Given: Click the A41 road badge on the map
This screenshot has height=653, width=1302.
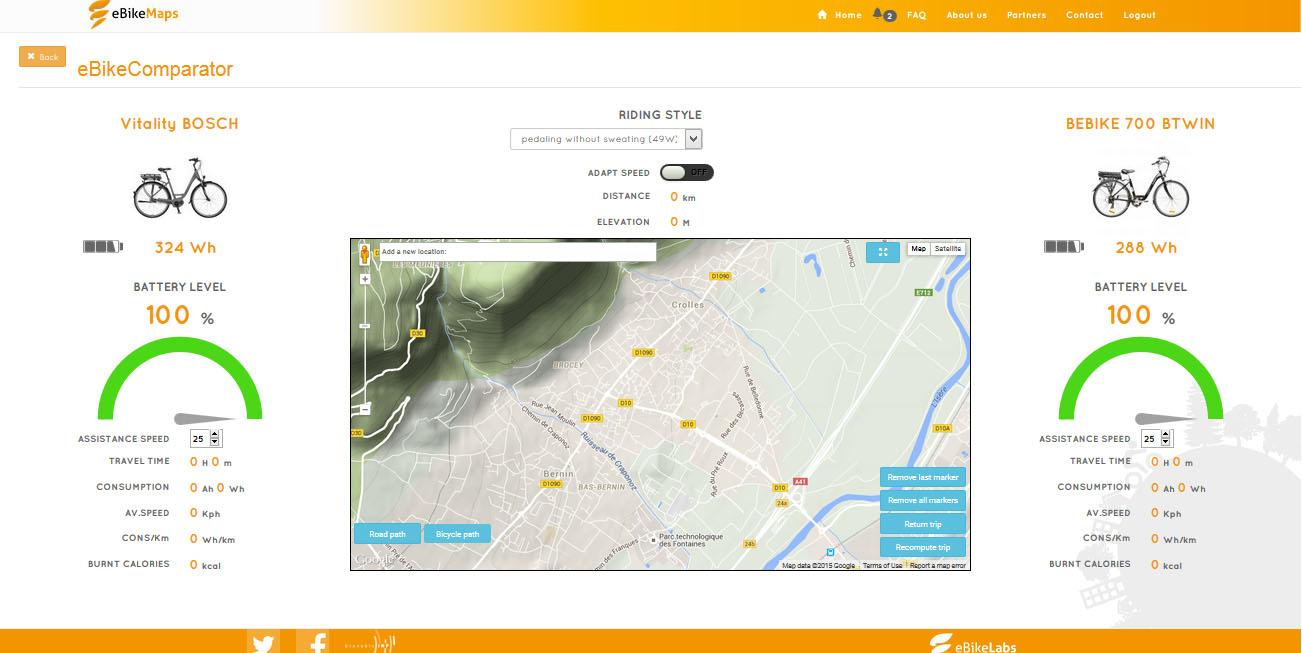Looking at the screenshot, I should 800,482.
